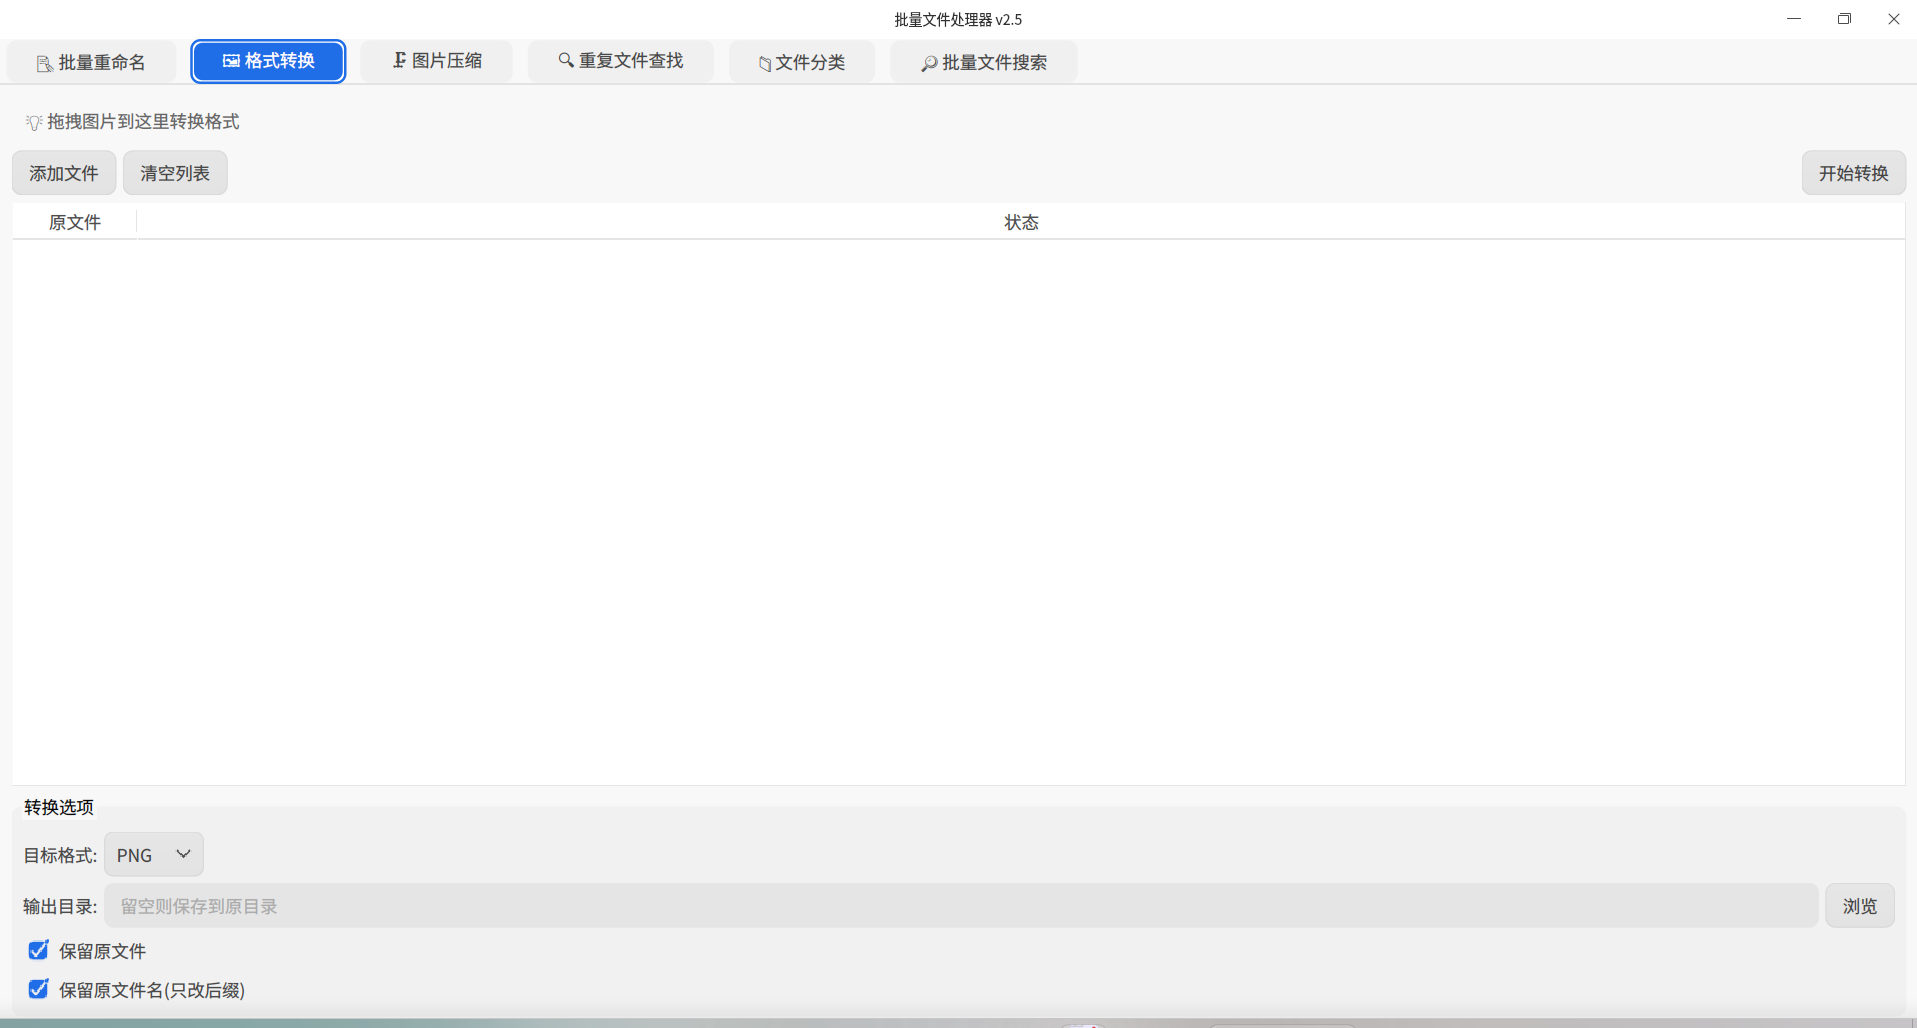Go to the 文件分类 tab
The height and width of the screenshot is (1028, 1917).
pyautogui.click(x=802, y=62)
